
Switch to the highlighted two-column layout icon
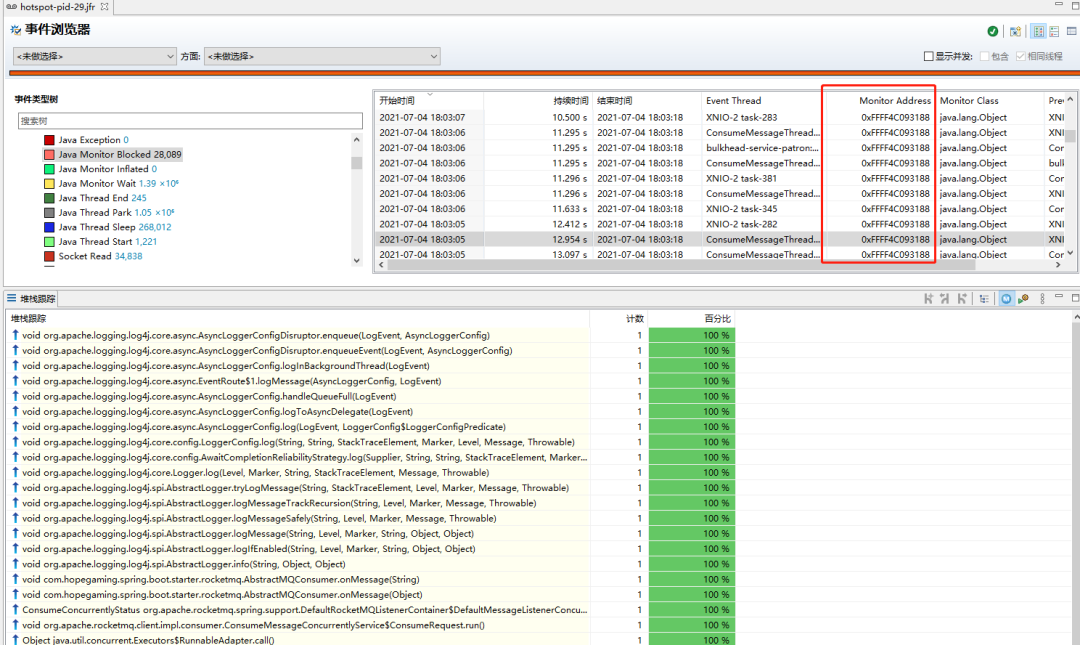click(1039, 31)
